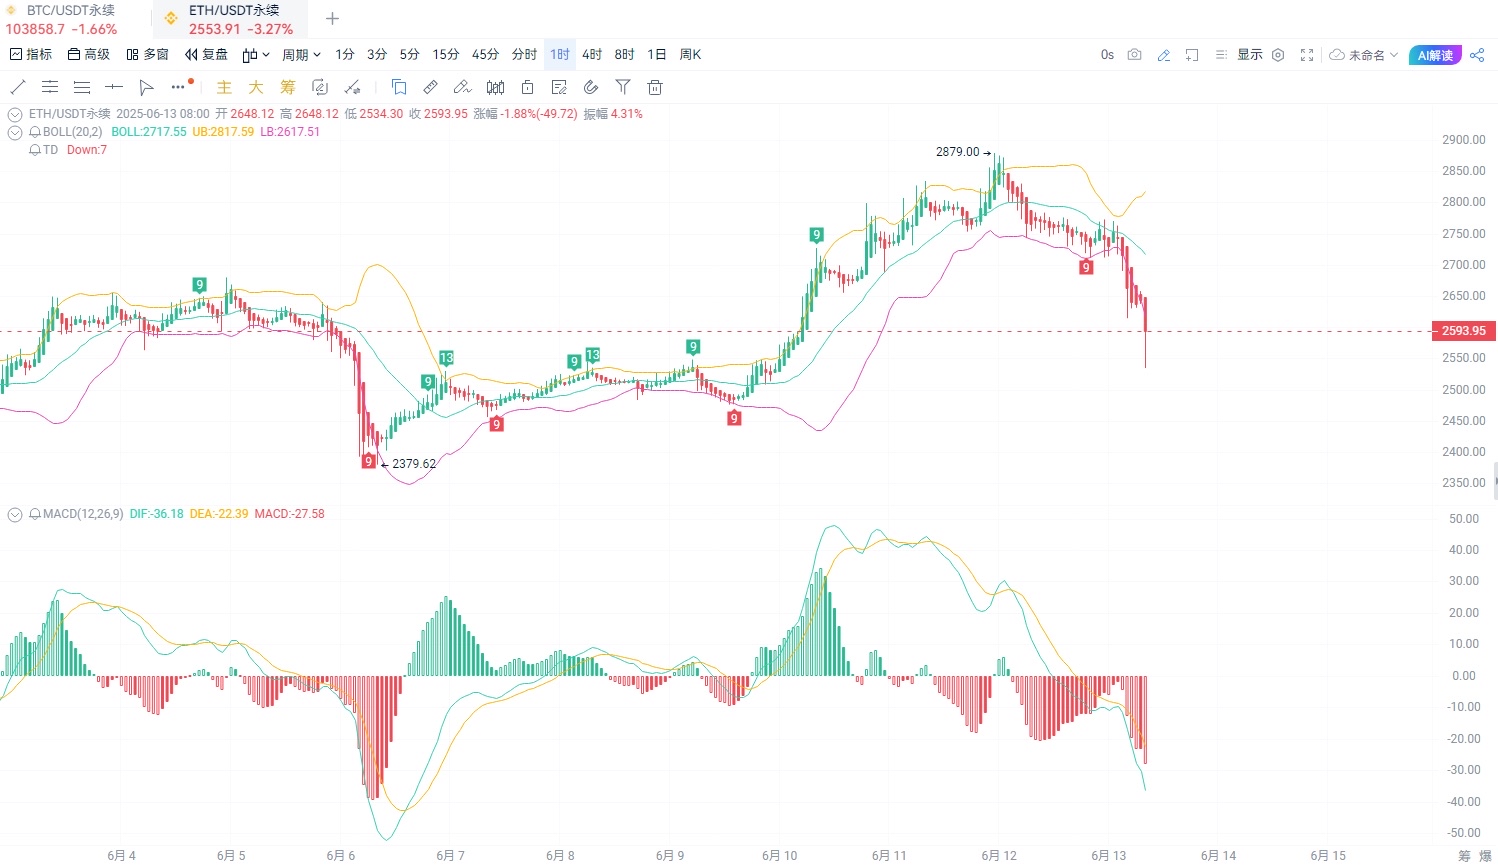Open the 指标 indicators button

30,55
